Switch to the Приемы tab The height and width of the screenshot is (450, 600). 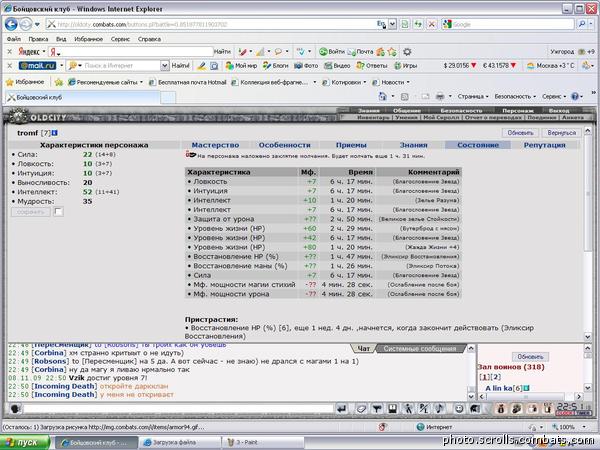pos(351,145)
